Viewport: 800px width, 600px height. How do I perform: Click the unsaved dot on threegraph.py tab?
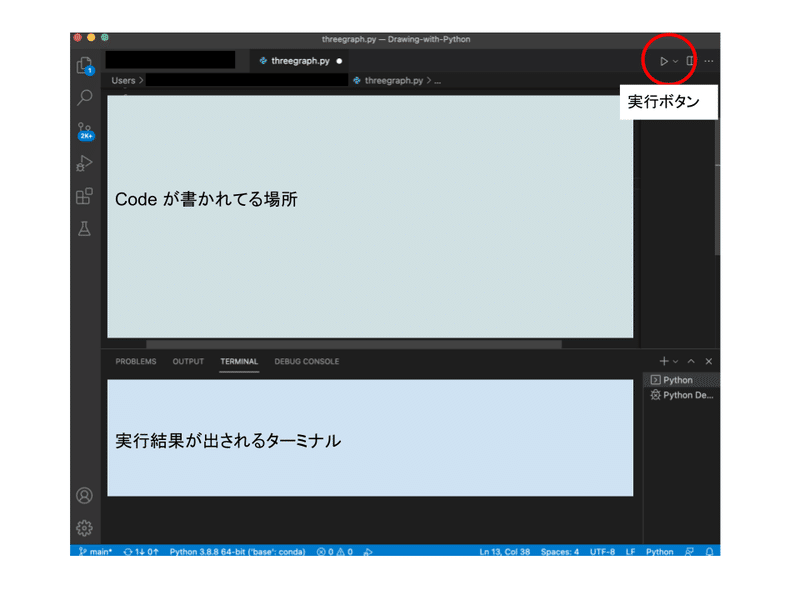coord(339,61)
